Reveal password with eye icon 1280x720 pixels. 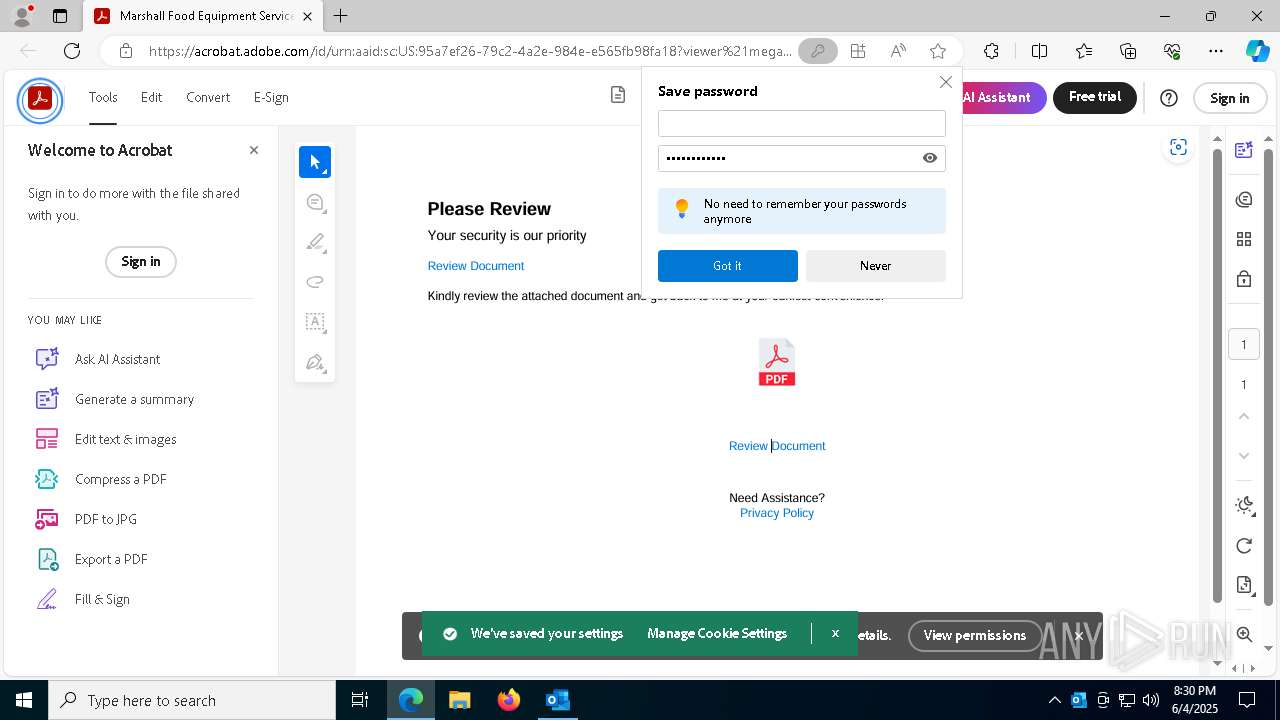click(930, 158)
